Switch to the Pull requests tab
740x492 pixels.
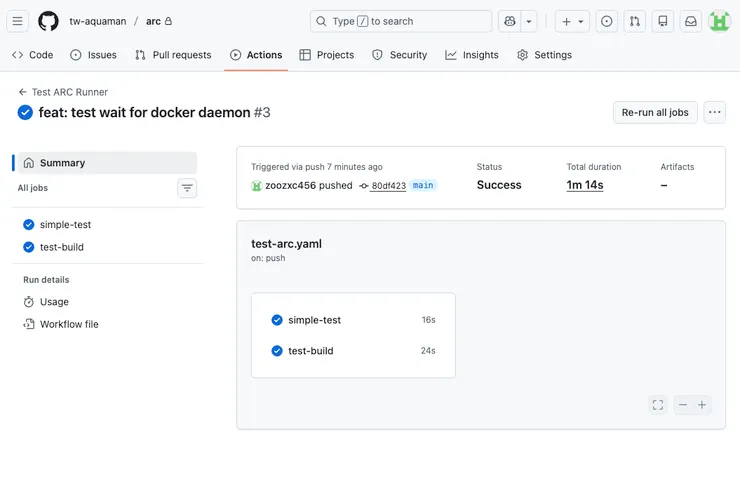[x=173, y=55]
